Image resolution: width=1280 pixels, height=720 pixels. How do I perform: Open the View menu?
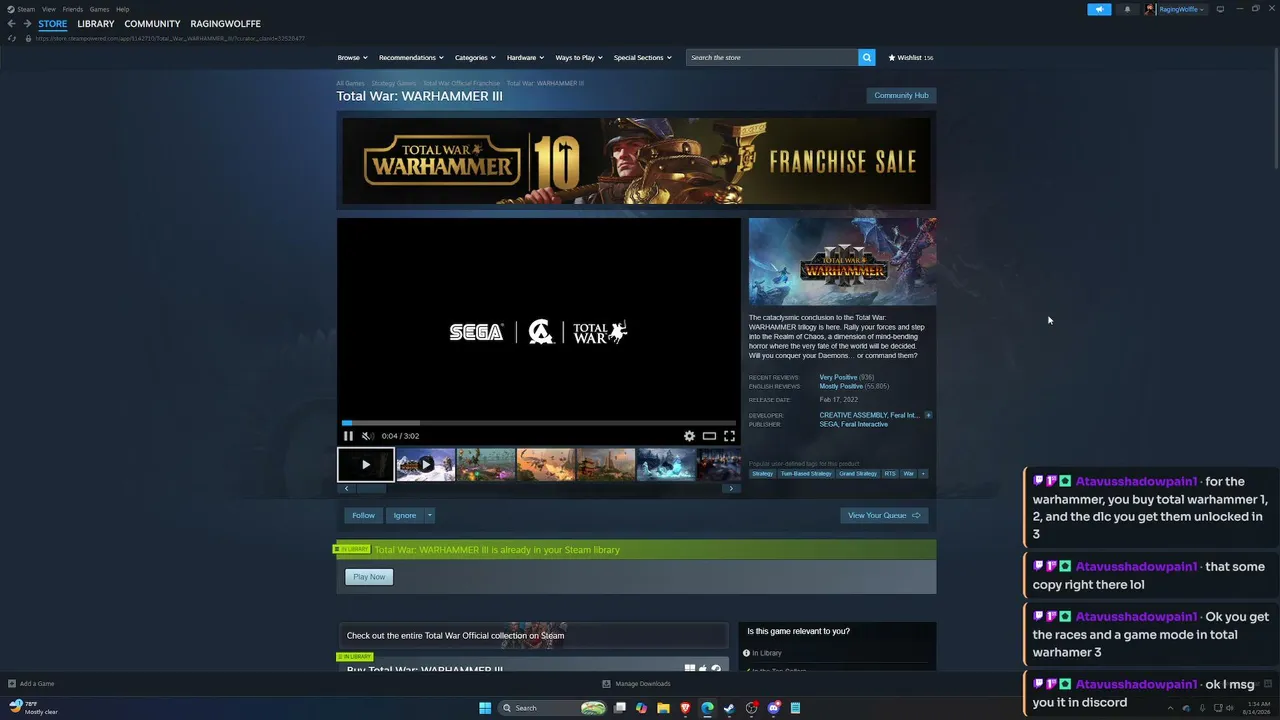48,9
